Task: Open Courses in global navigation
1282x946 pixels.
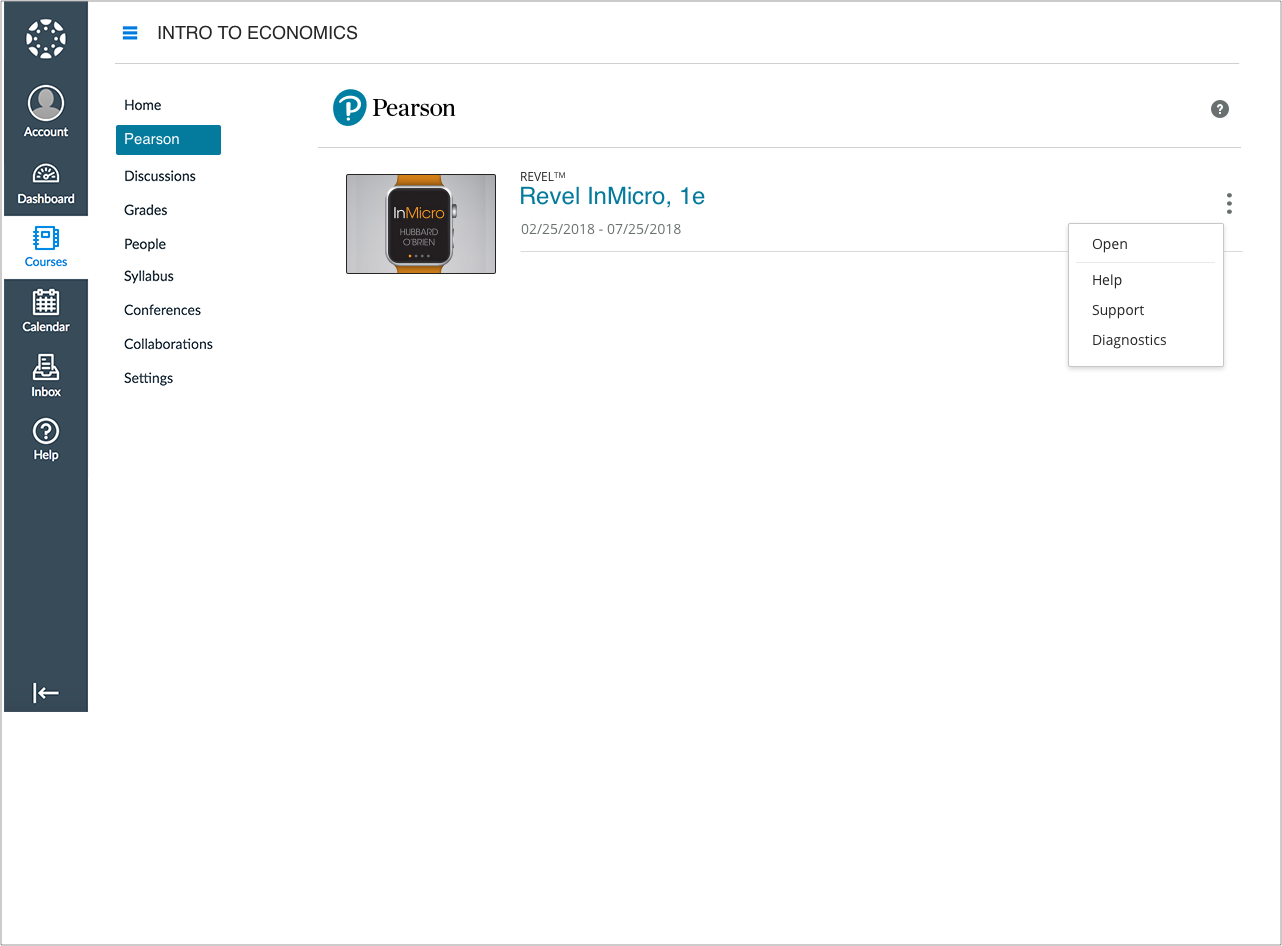Action: (x=46, y=247)
